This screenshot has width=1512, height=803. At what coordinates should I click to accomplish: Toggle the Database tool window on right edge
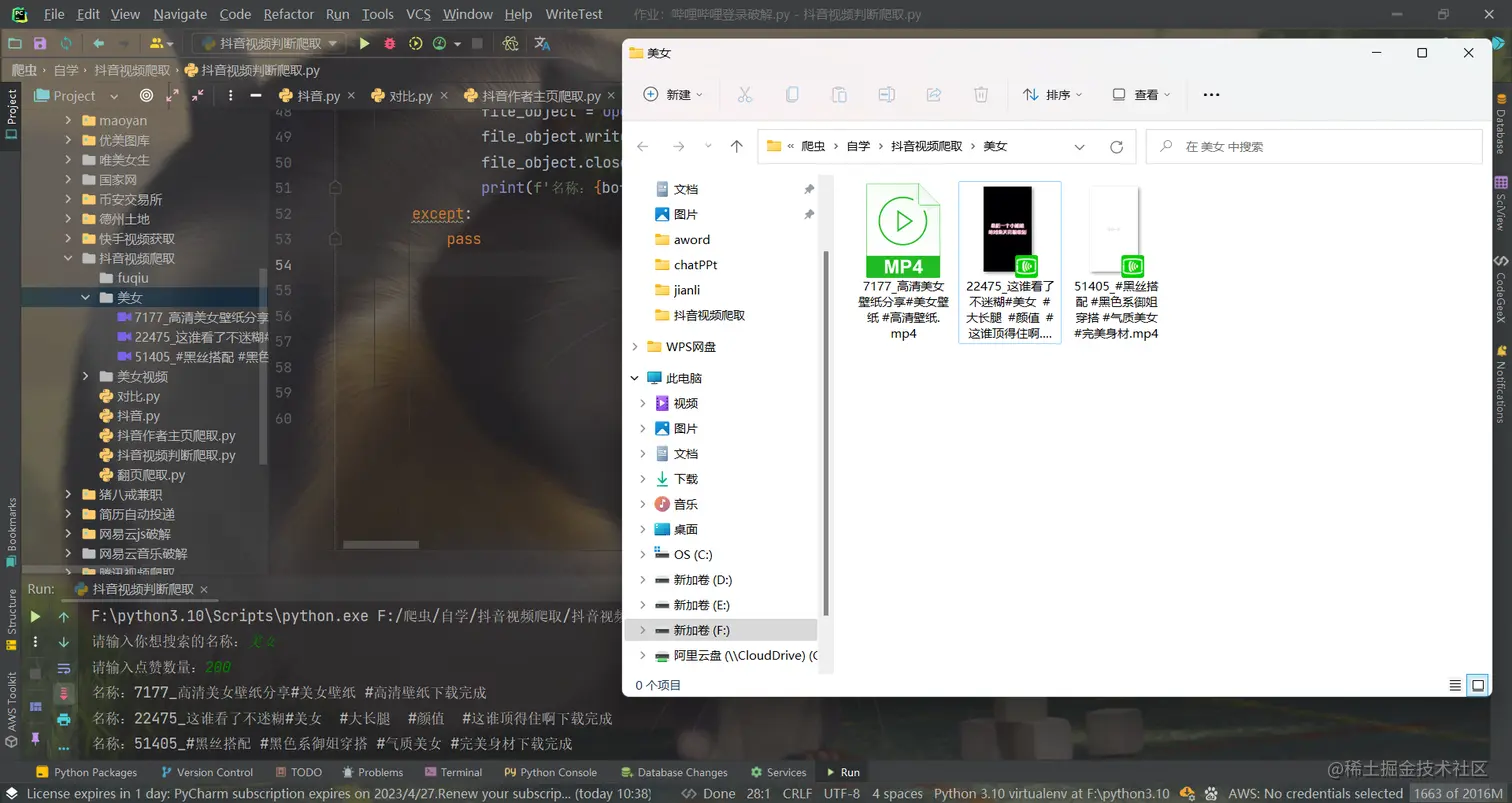click(1501, 124)
